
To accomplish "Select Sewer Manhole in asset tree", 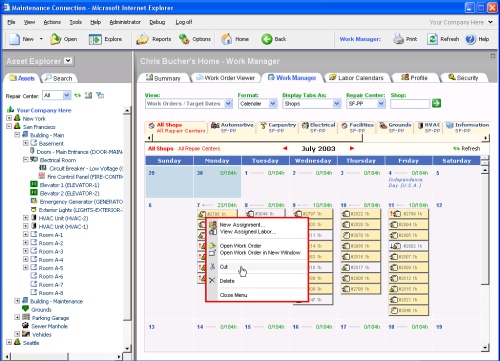I will tap(49, 326).
